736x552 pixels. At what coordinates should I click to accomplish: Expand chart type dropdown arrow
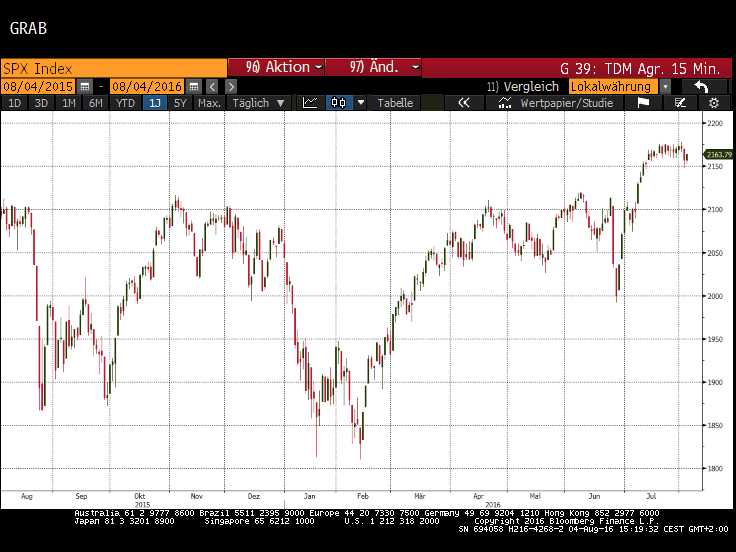(359, 103)
